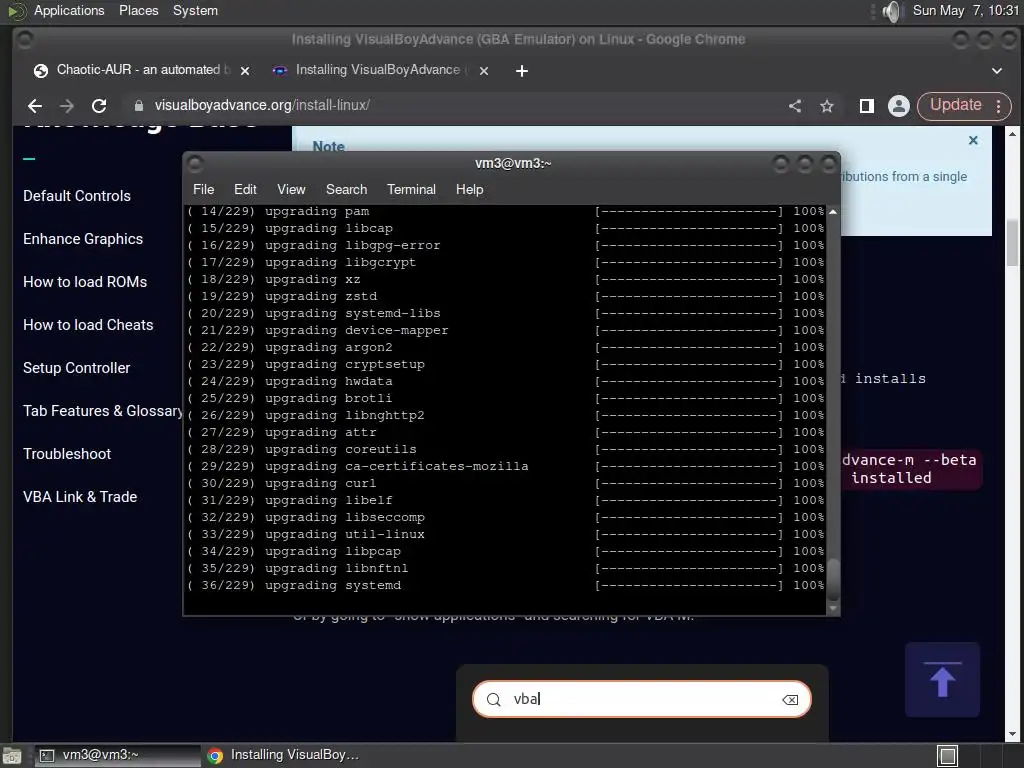Click the Chrome page vertical scrollbar thumb
The width and height of the screenshot is (1024, 768).
(x=1012, y=243)
